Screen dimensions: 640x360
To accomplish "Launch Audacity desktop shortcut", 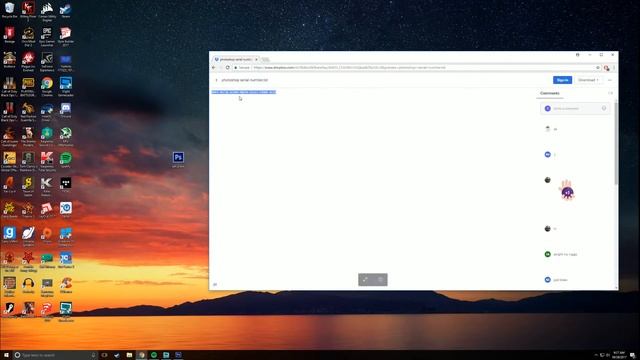I will coord(28,285).
